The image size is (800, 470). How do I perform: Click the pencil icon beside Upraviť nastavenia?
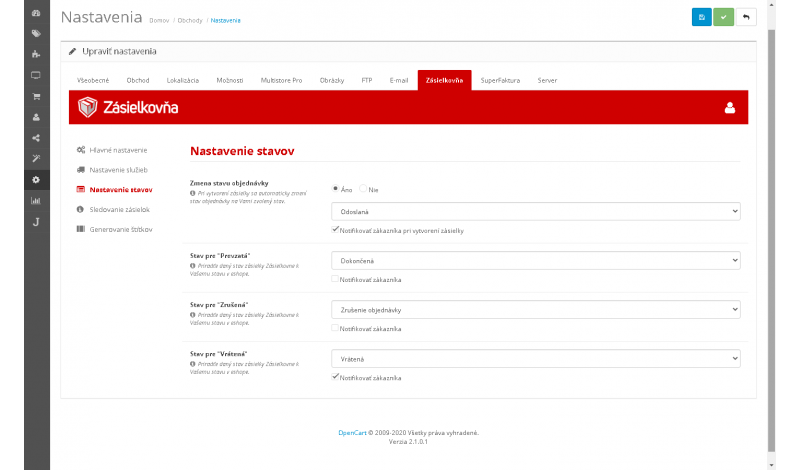click(72, 51)
